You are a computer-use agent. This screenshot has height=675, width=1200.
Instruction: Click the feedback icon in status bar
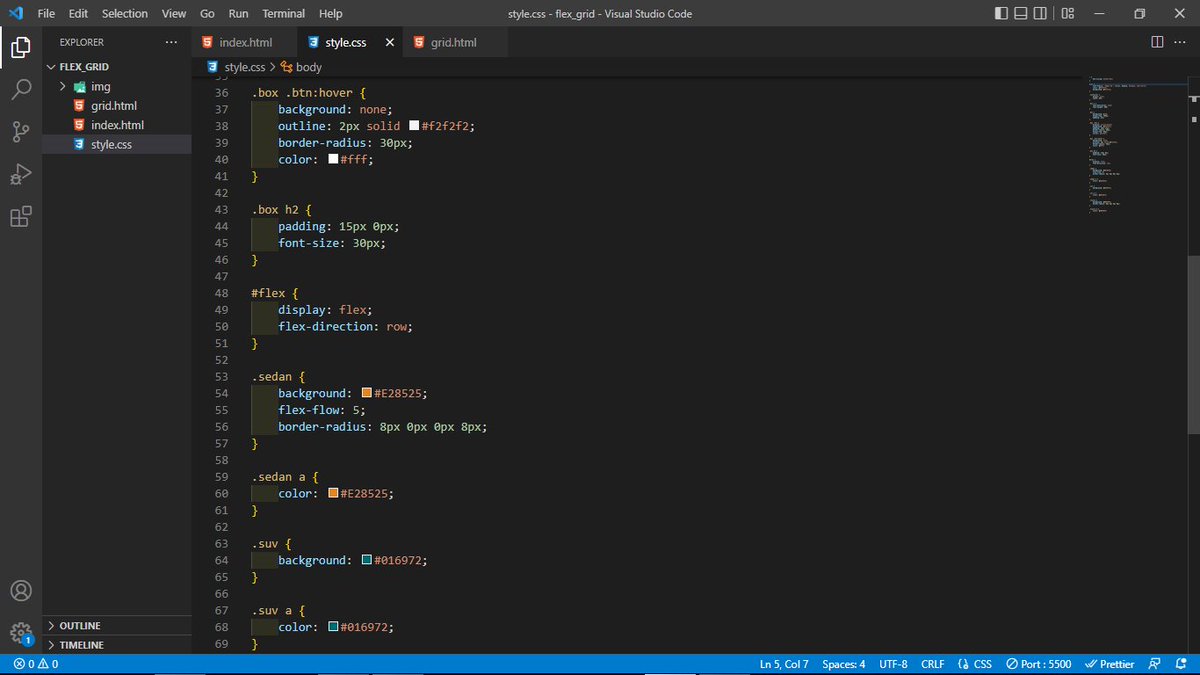coord(1155,664)
